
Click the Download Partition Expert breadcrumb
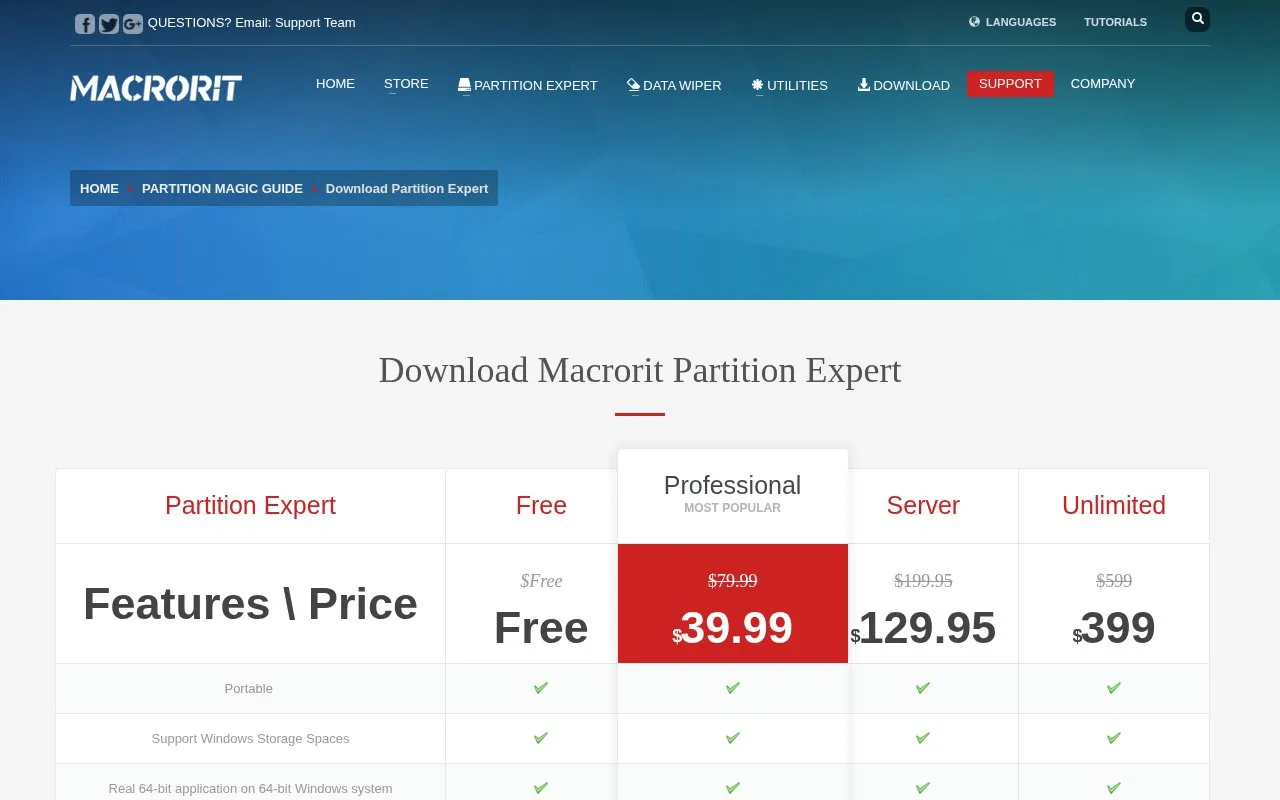click(x=407, y=189)
